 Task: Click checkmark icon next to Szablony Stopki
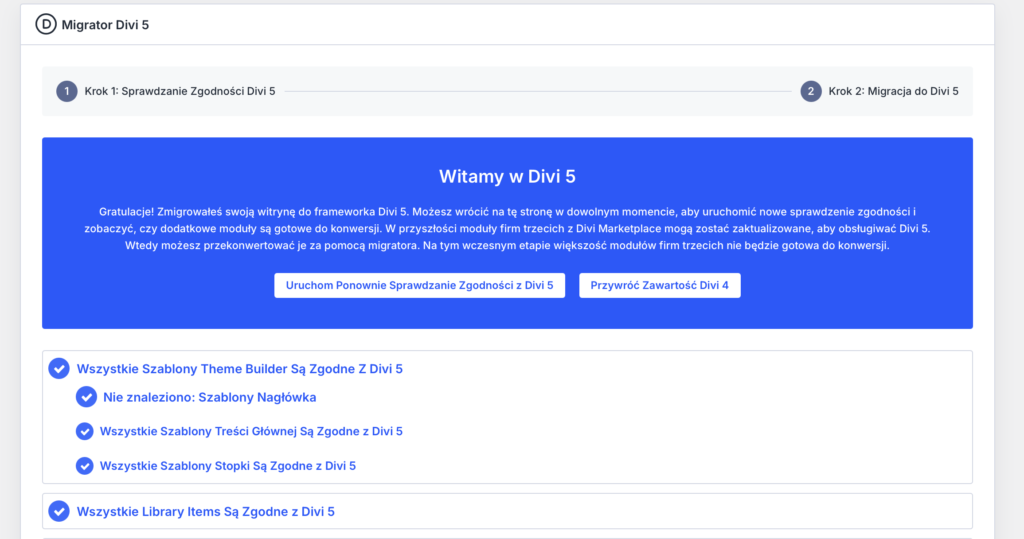pyautogui.click(x=85, y=465)
